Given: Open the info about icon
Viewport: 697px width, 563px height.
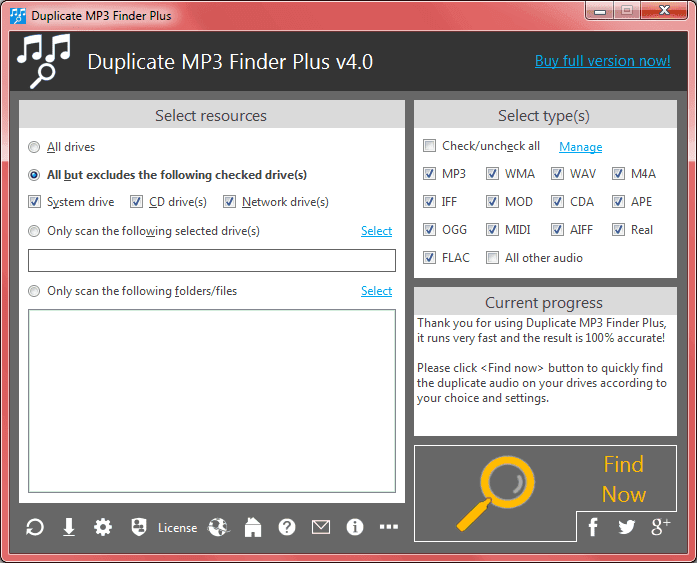Looking at the screenshot, I should pyautogui.click(x=355, y=527).
